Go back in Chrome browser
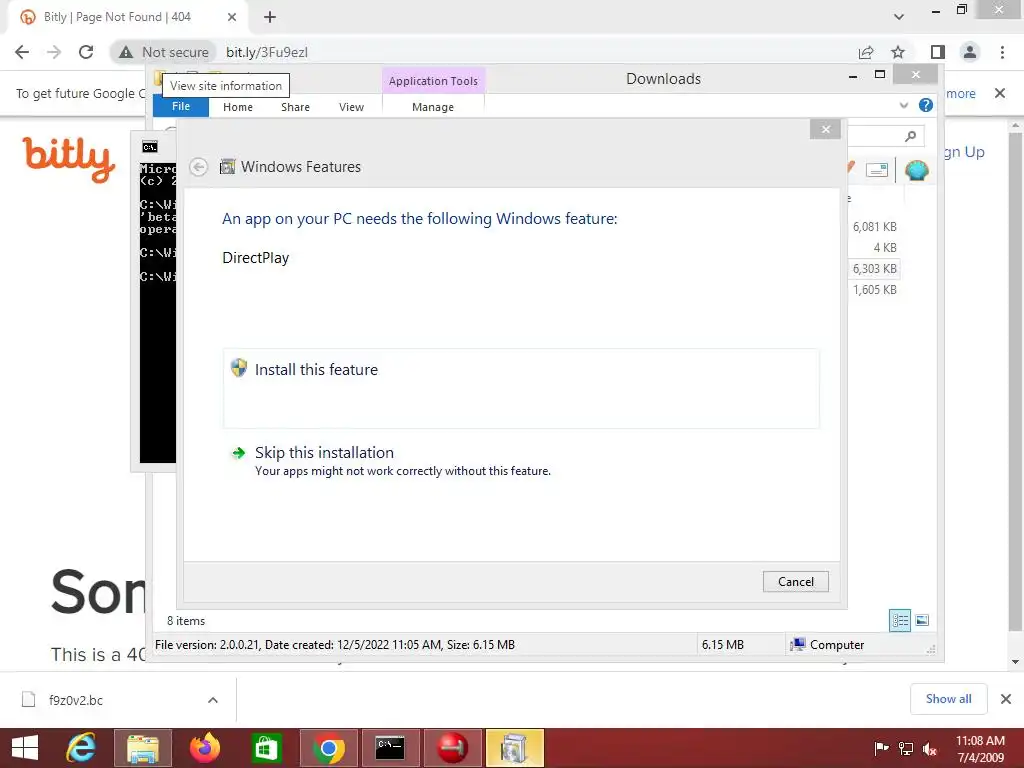1024x768 pixels. [x=22, y=52]
